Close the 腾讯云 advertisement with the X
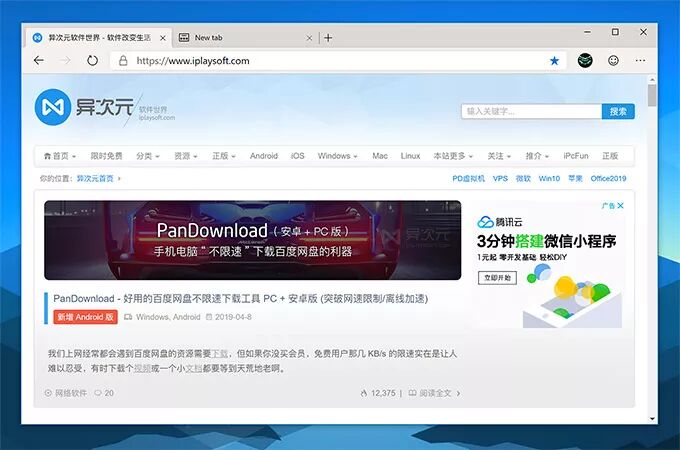Viewport: 680px width, 450px height. pyautogui.click(x=621, y=205)
